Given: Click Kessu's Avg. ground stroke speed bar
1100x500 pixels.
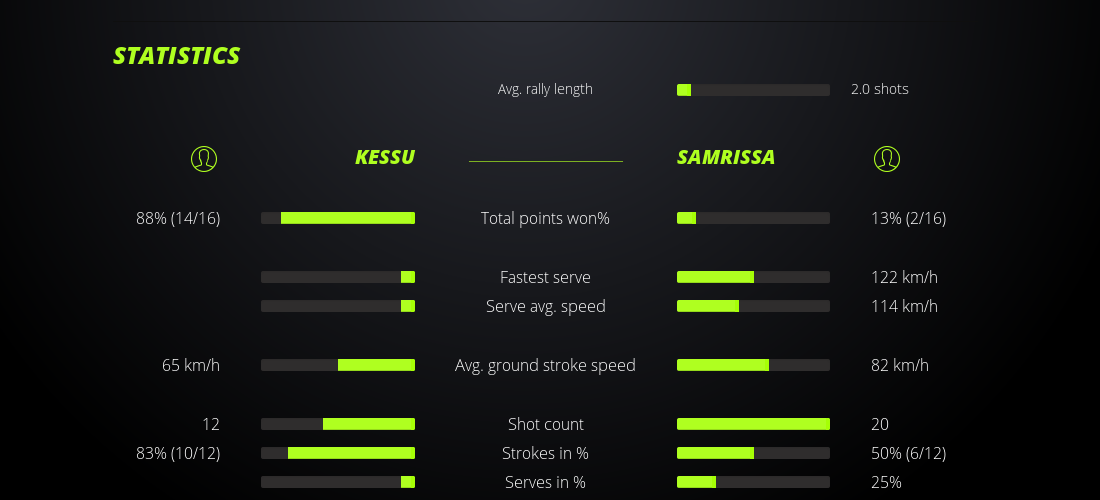Looking at the screenshot, I should tap(338, 365).
